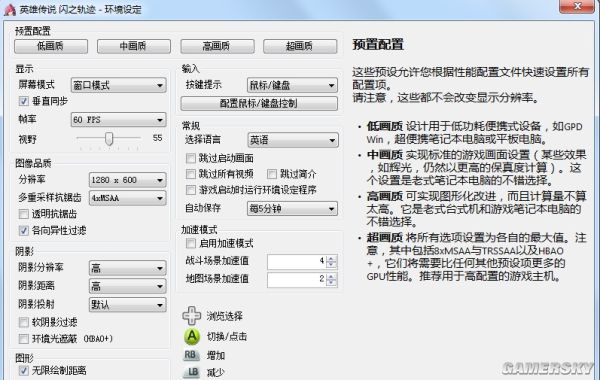Click the 战斗场景加速值 input field
Screen dimensions: 600x380
point(297,262)
